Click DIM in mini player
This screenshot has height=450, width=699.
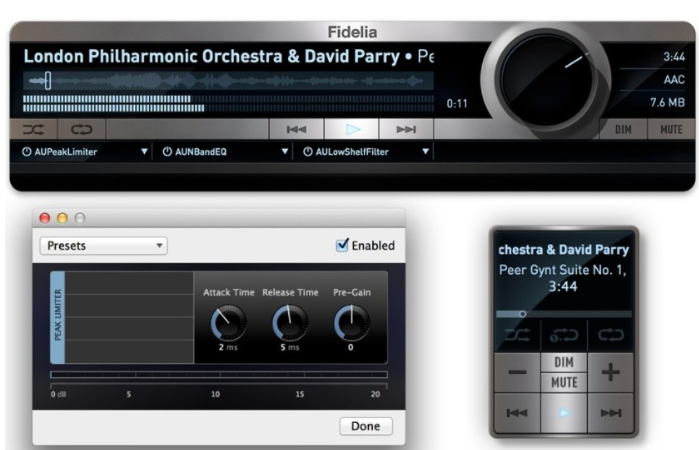pos(564,362)
